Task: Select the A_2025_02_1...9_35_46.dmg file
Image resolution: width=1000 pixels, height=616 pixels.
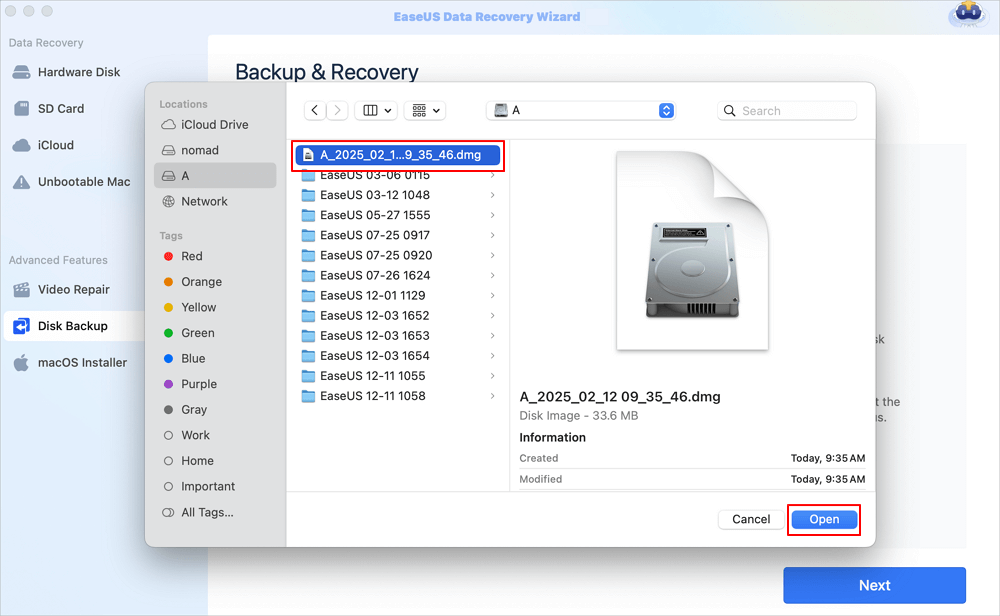Action: (x=398, y=155)
